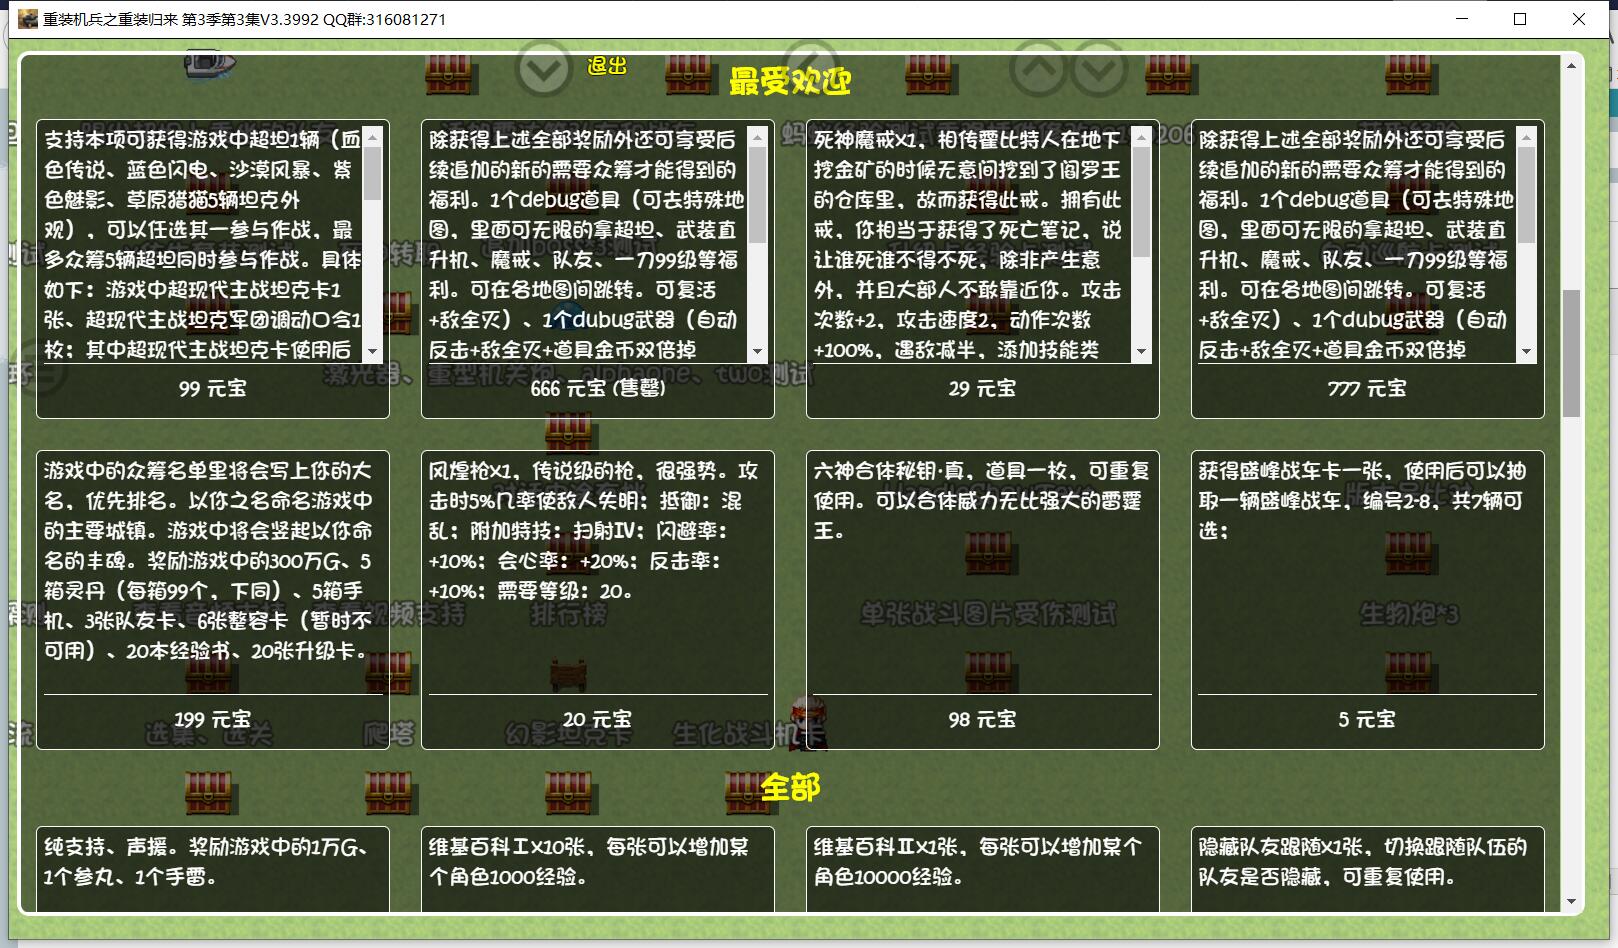The width and height of the screenshot is (1618, 948).
Task: Click the main page scroll-down arrow
Action: click(x=1571, y=901)
